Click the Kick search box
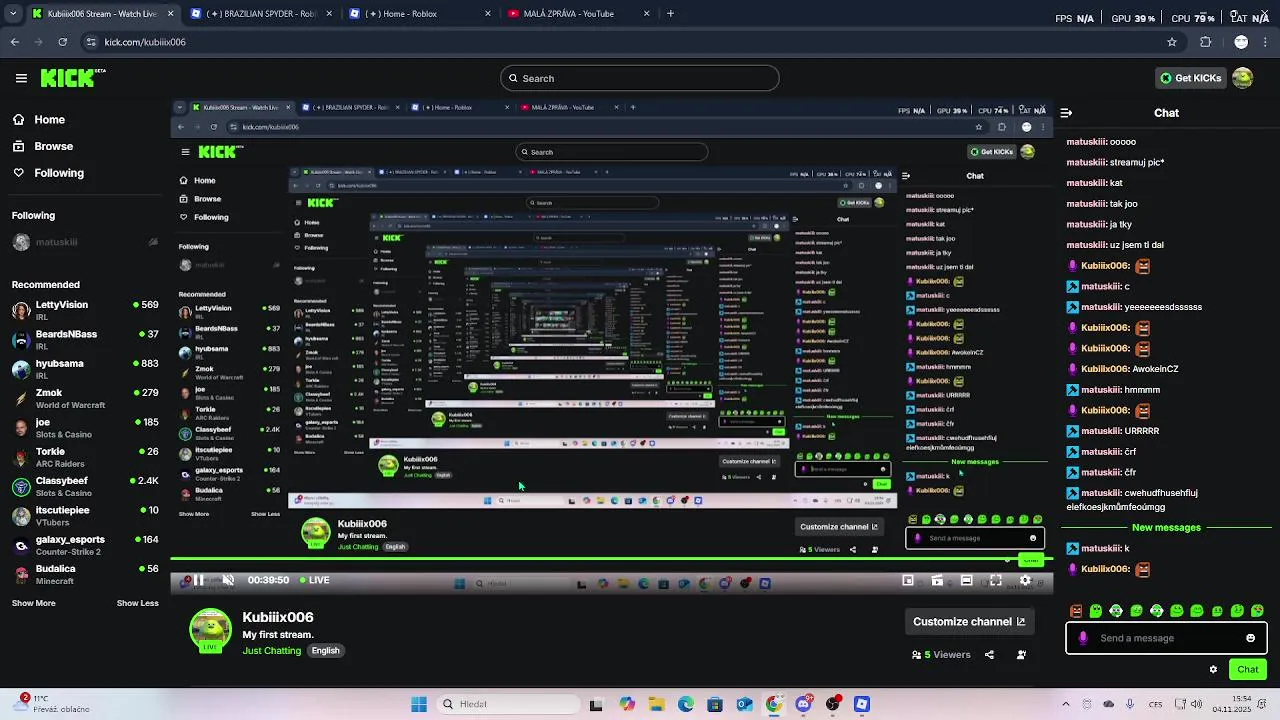 tap(640, 78)
